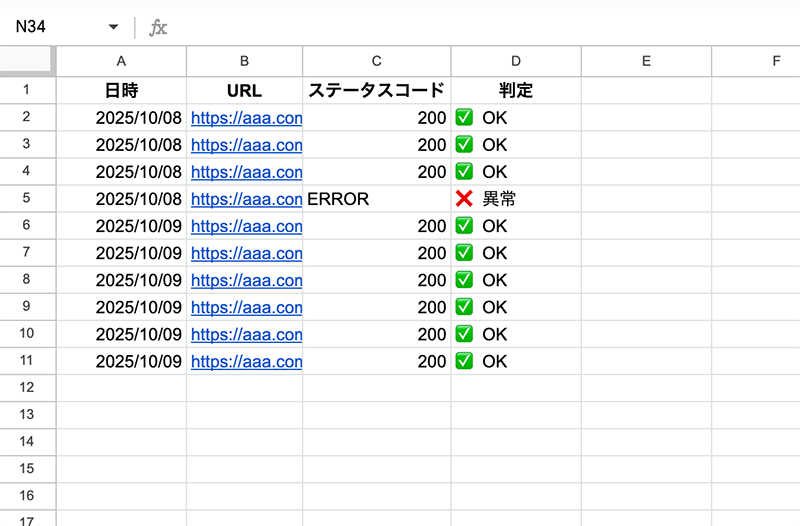
Task: Click the 判定 header cell
Action: pyautogui.click(x=516, y=90)
